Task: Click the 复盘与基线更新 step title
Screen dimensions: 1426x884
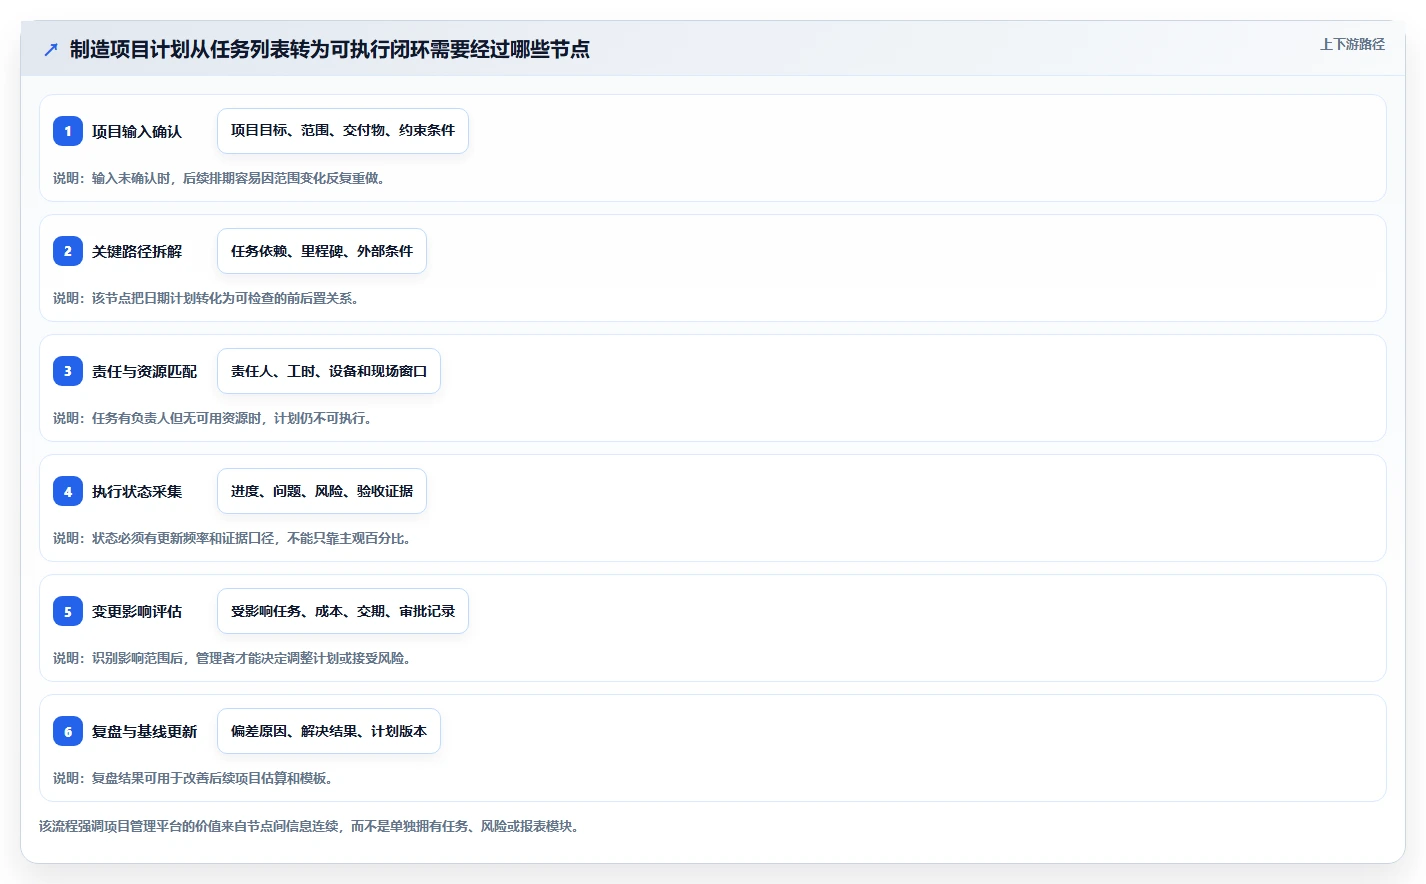Action: pyautogui.click(x=144, y=731)
